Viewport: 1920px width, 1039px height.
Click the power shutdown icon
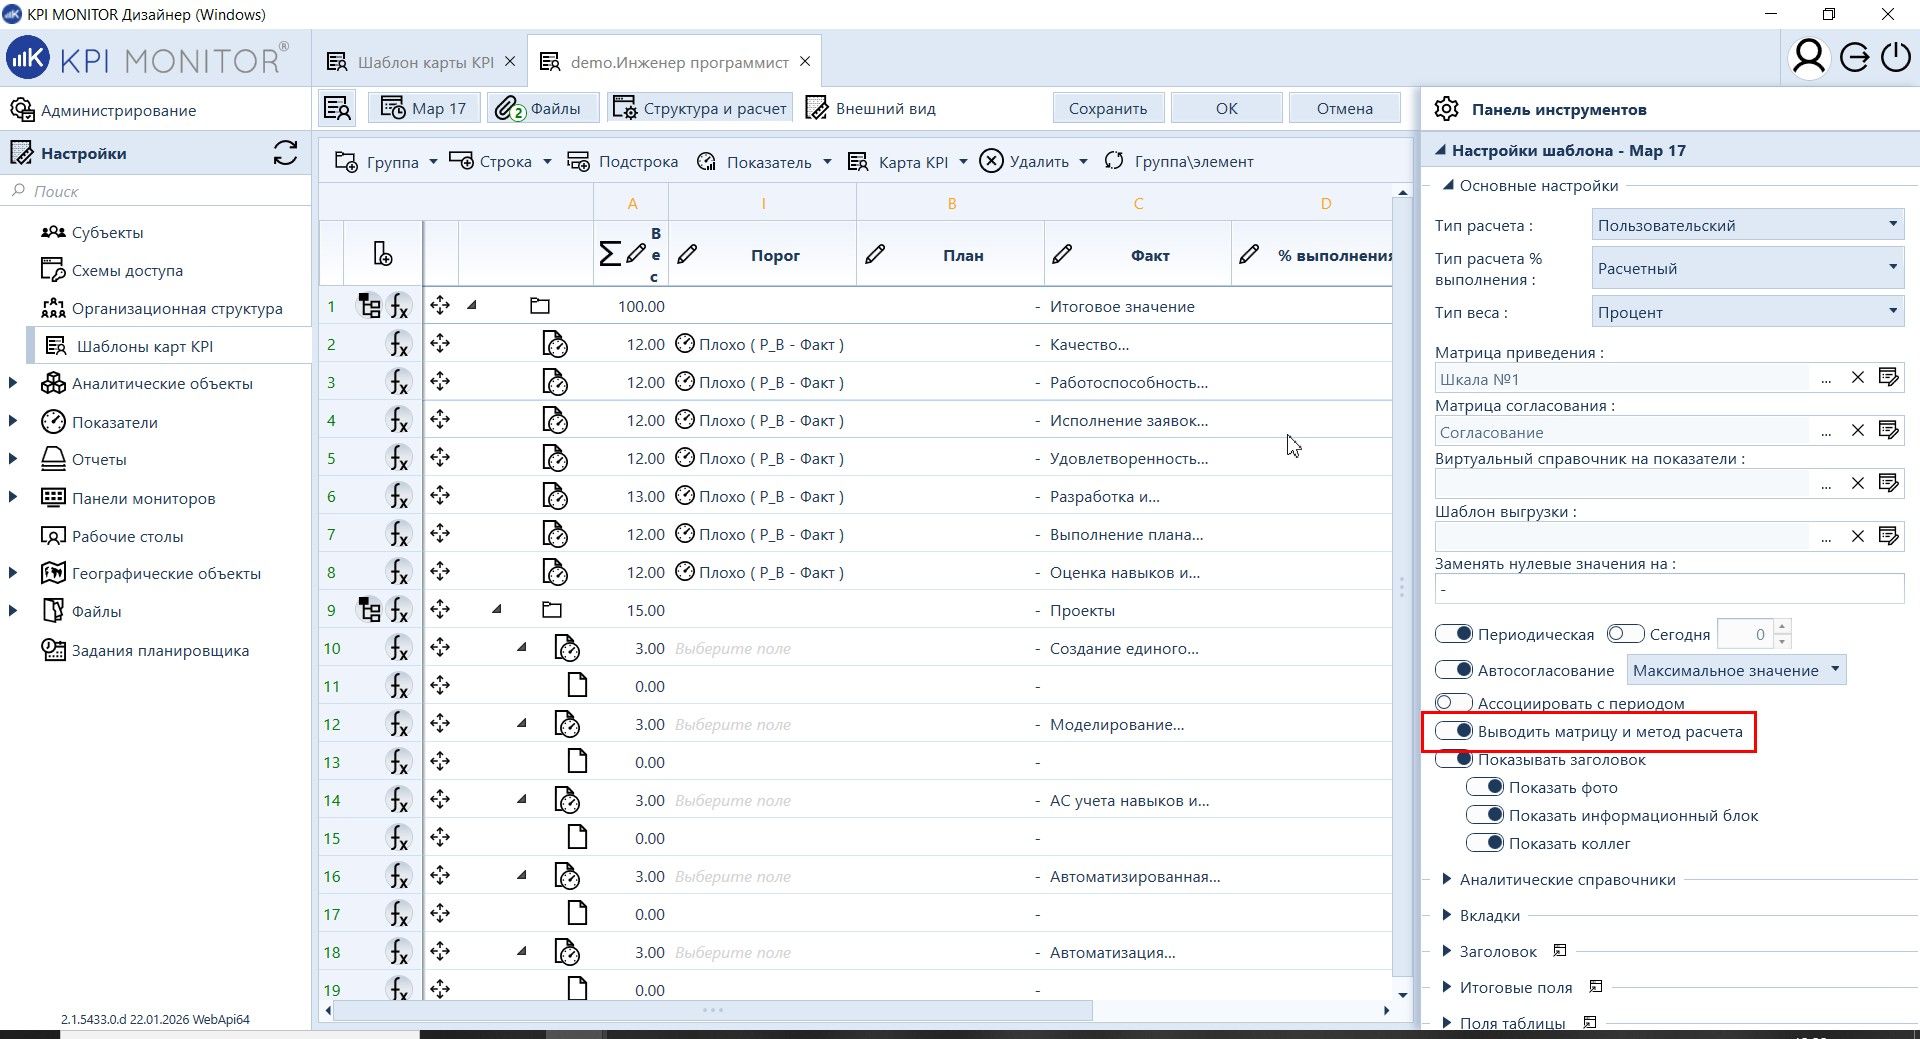[1896, 58]
